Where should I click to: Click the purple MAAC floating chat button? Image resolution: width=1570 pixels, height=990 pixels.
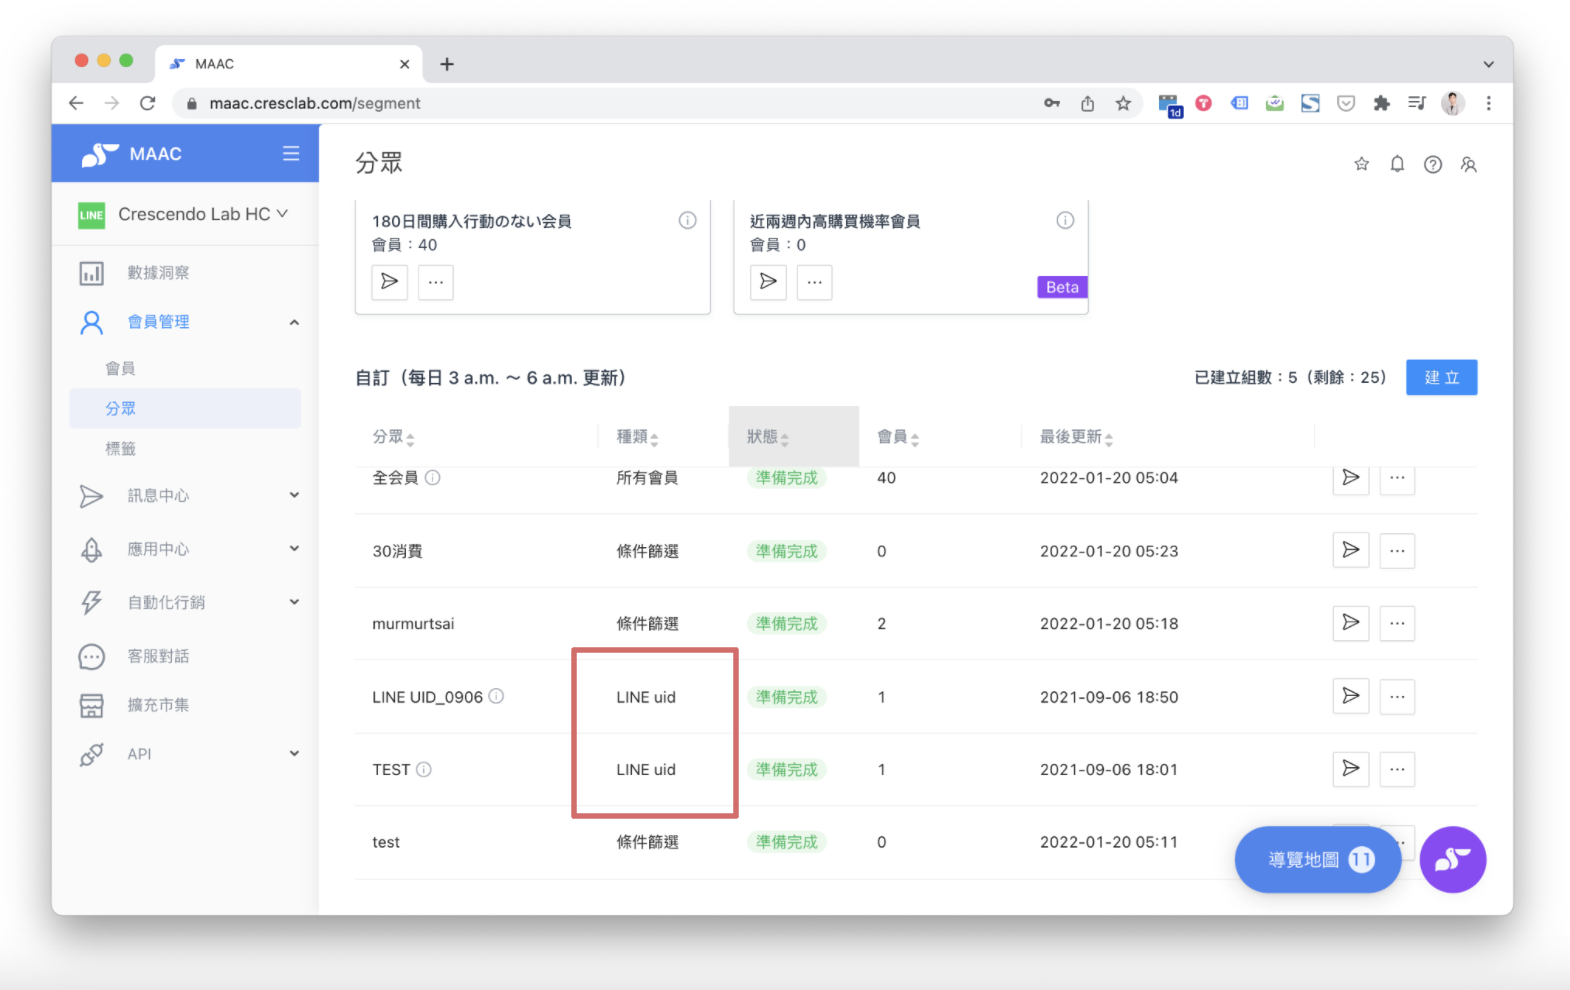(x=1452, y=860)
